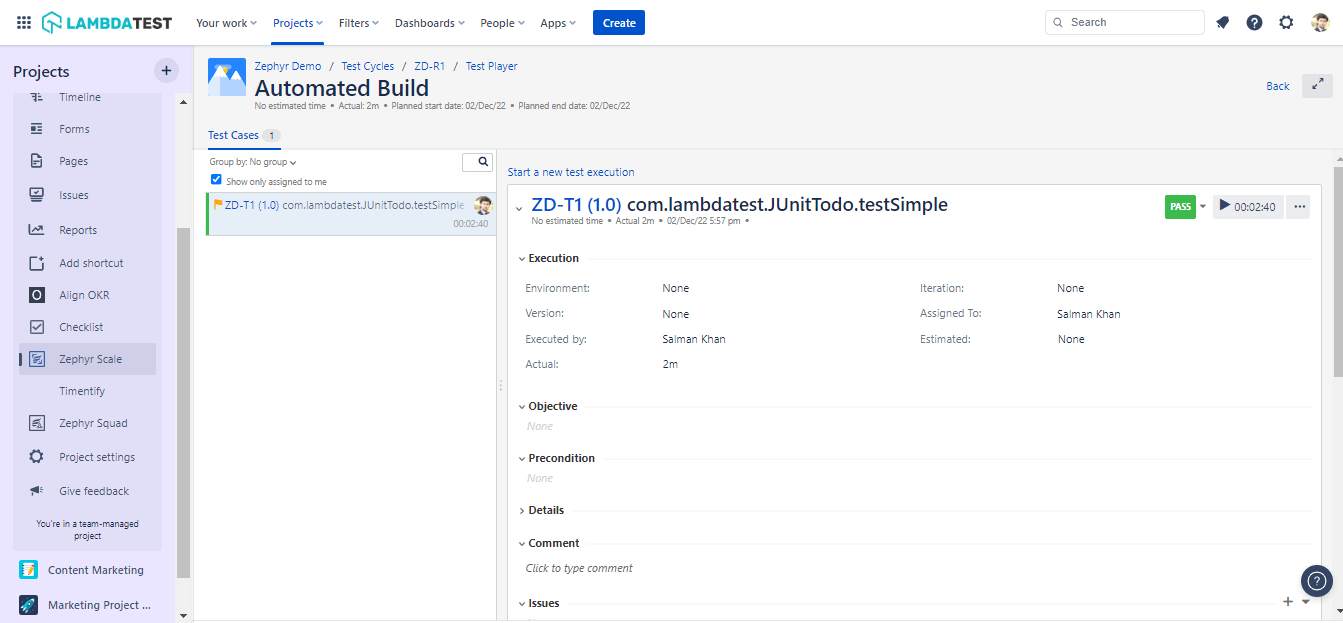
Task: Open the Test Cycles breadcrumb link
Action: pyautogui.click(x=367, y=65)
